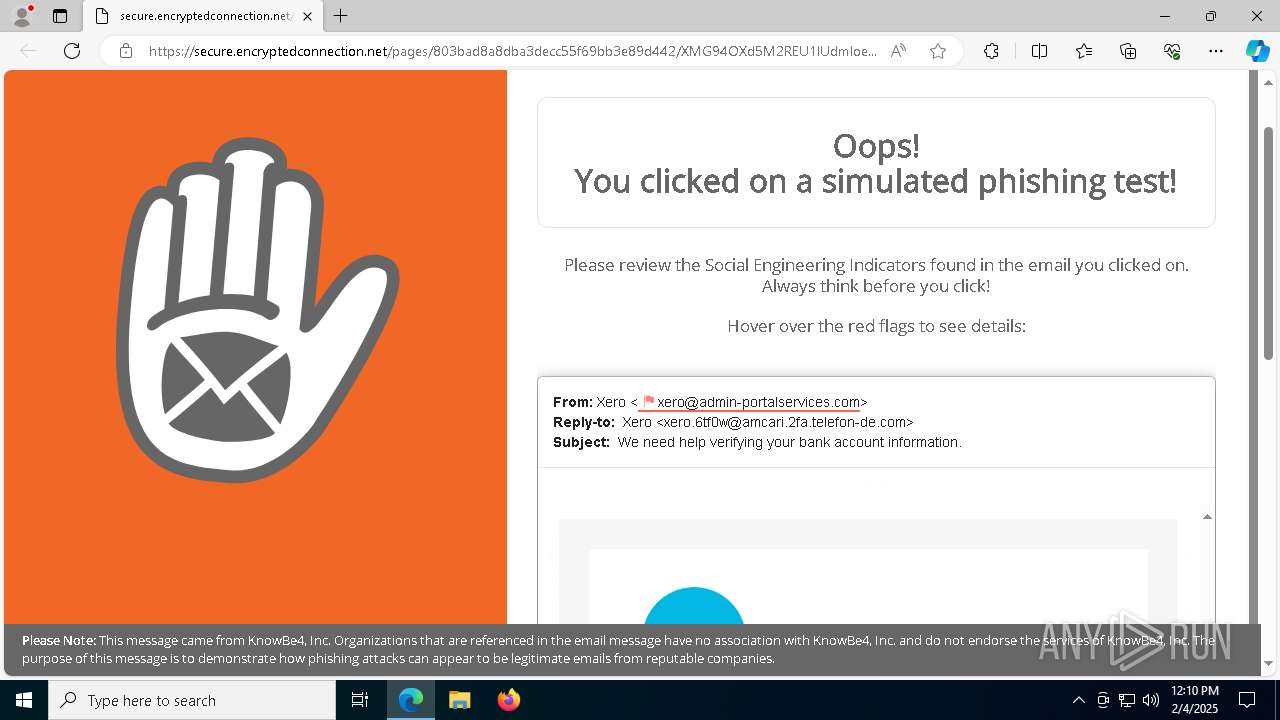Click the 'Hover over the red flags' instruction

coord(876,326)
